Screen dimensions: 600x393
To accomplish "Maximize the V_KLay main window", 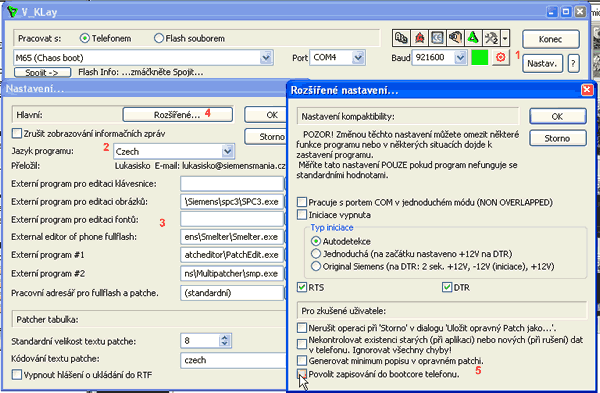I will (x=566, y=12).
